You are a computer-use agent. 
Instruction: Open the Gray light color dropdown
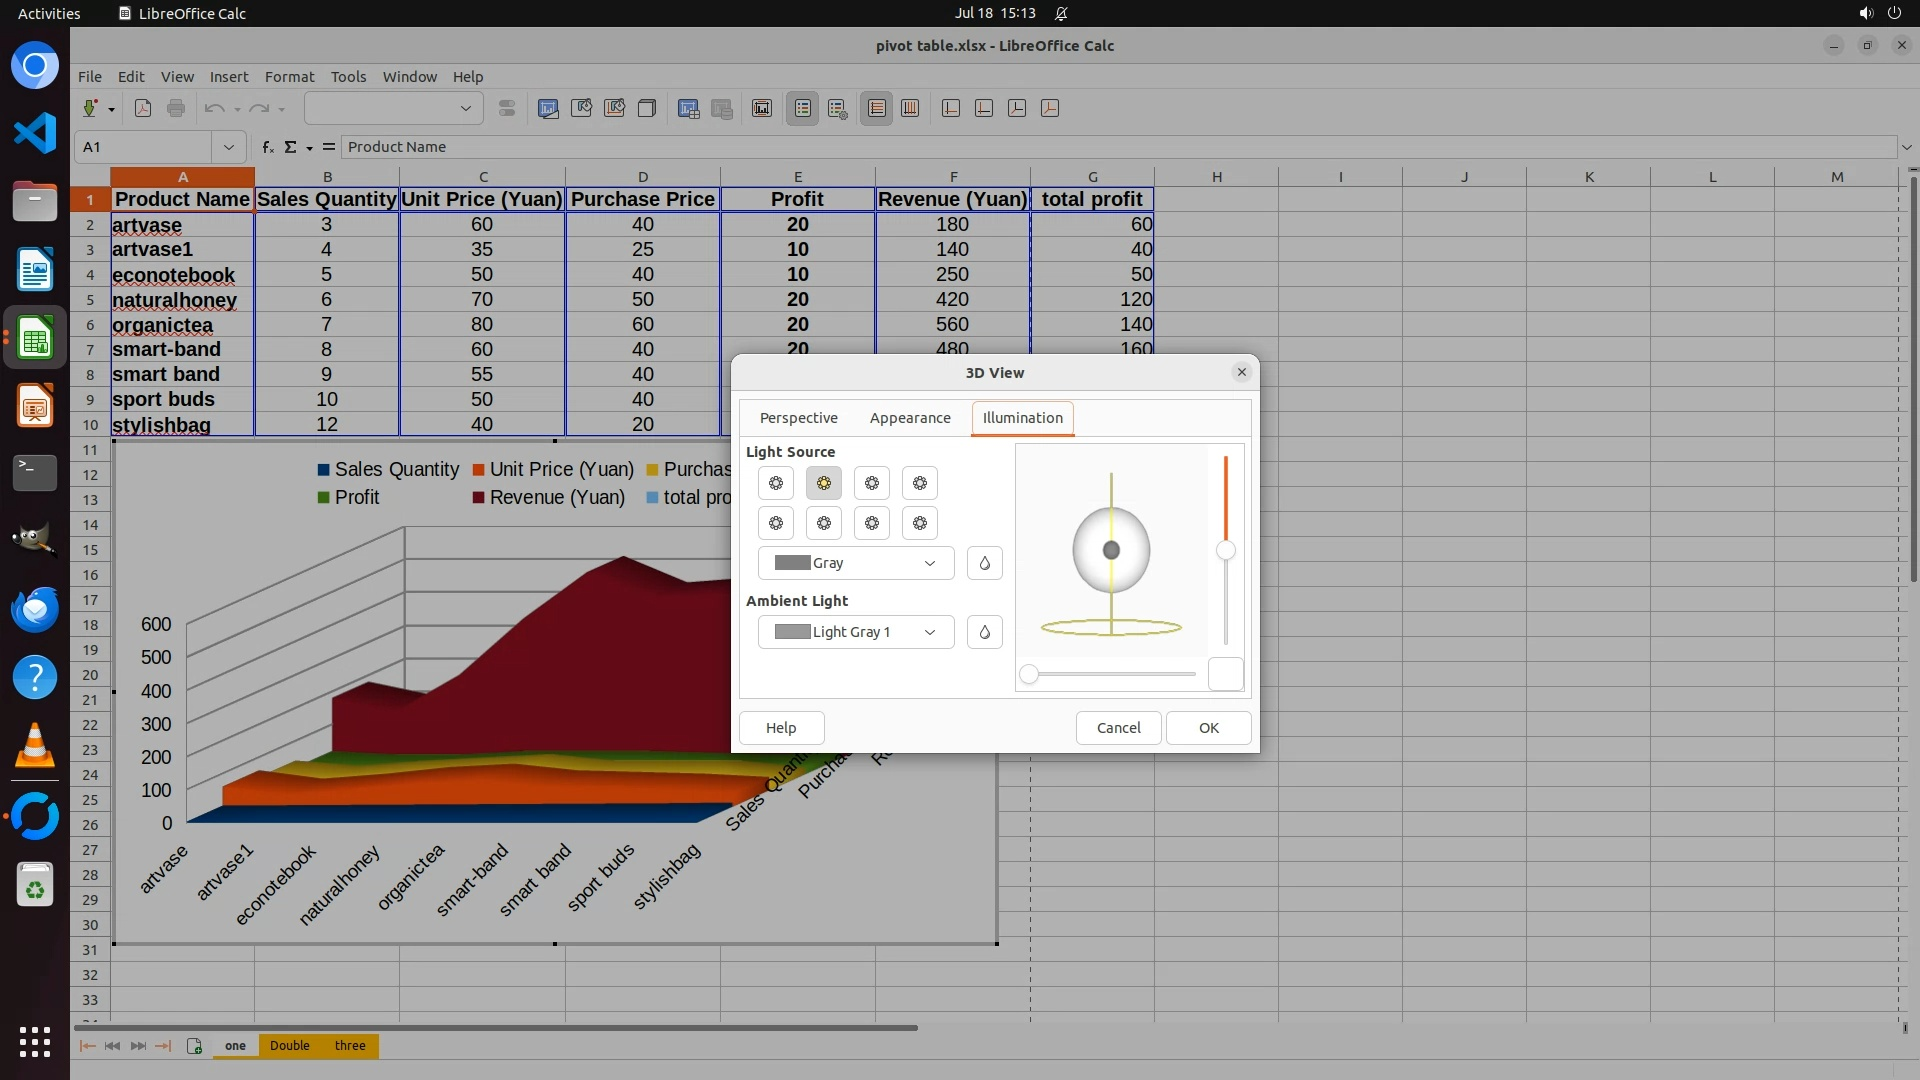pyautogui.click(x=855, y=563)
